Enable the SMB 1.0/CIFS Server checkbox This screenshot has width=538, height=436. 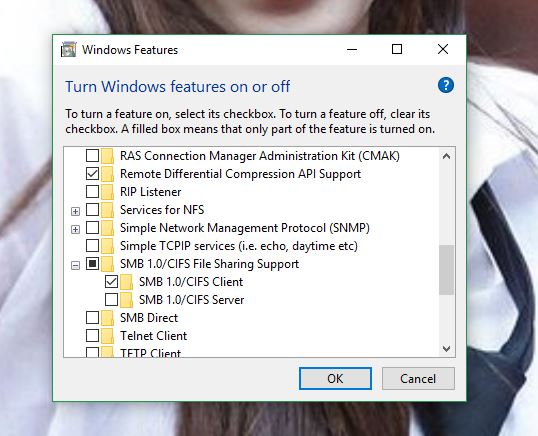[112, 300]
